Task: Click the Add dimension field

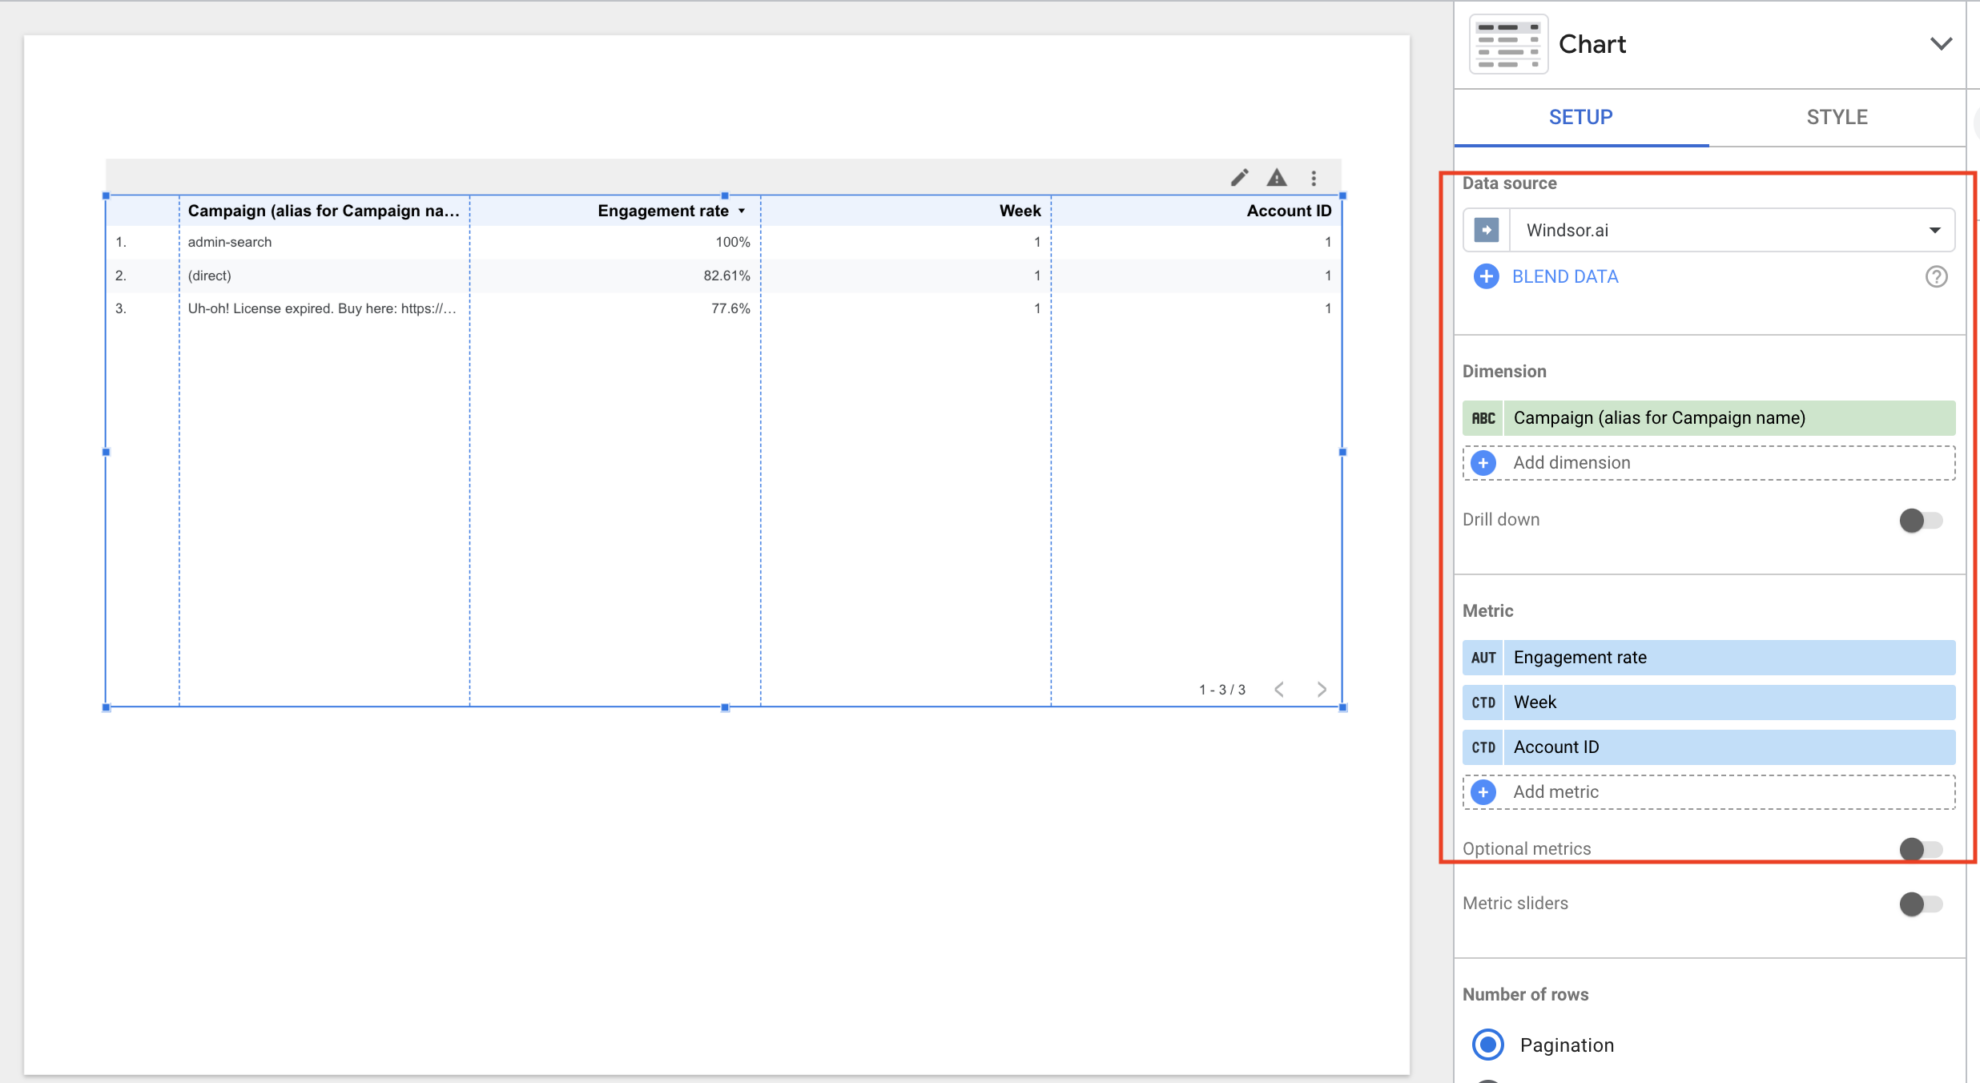Action: 1708,463
